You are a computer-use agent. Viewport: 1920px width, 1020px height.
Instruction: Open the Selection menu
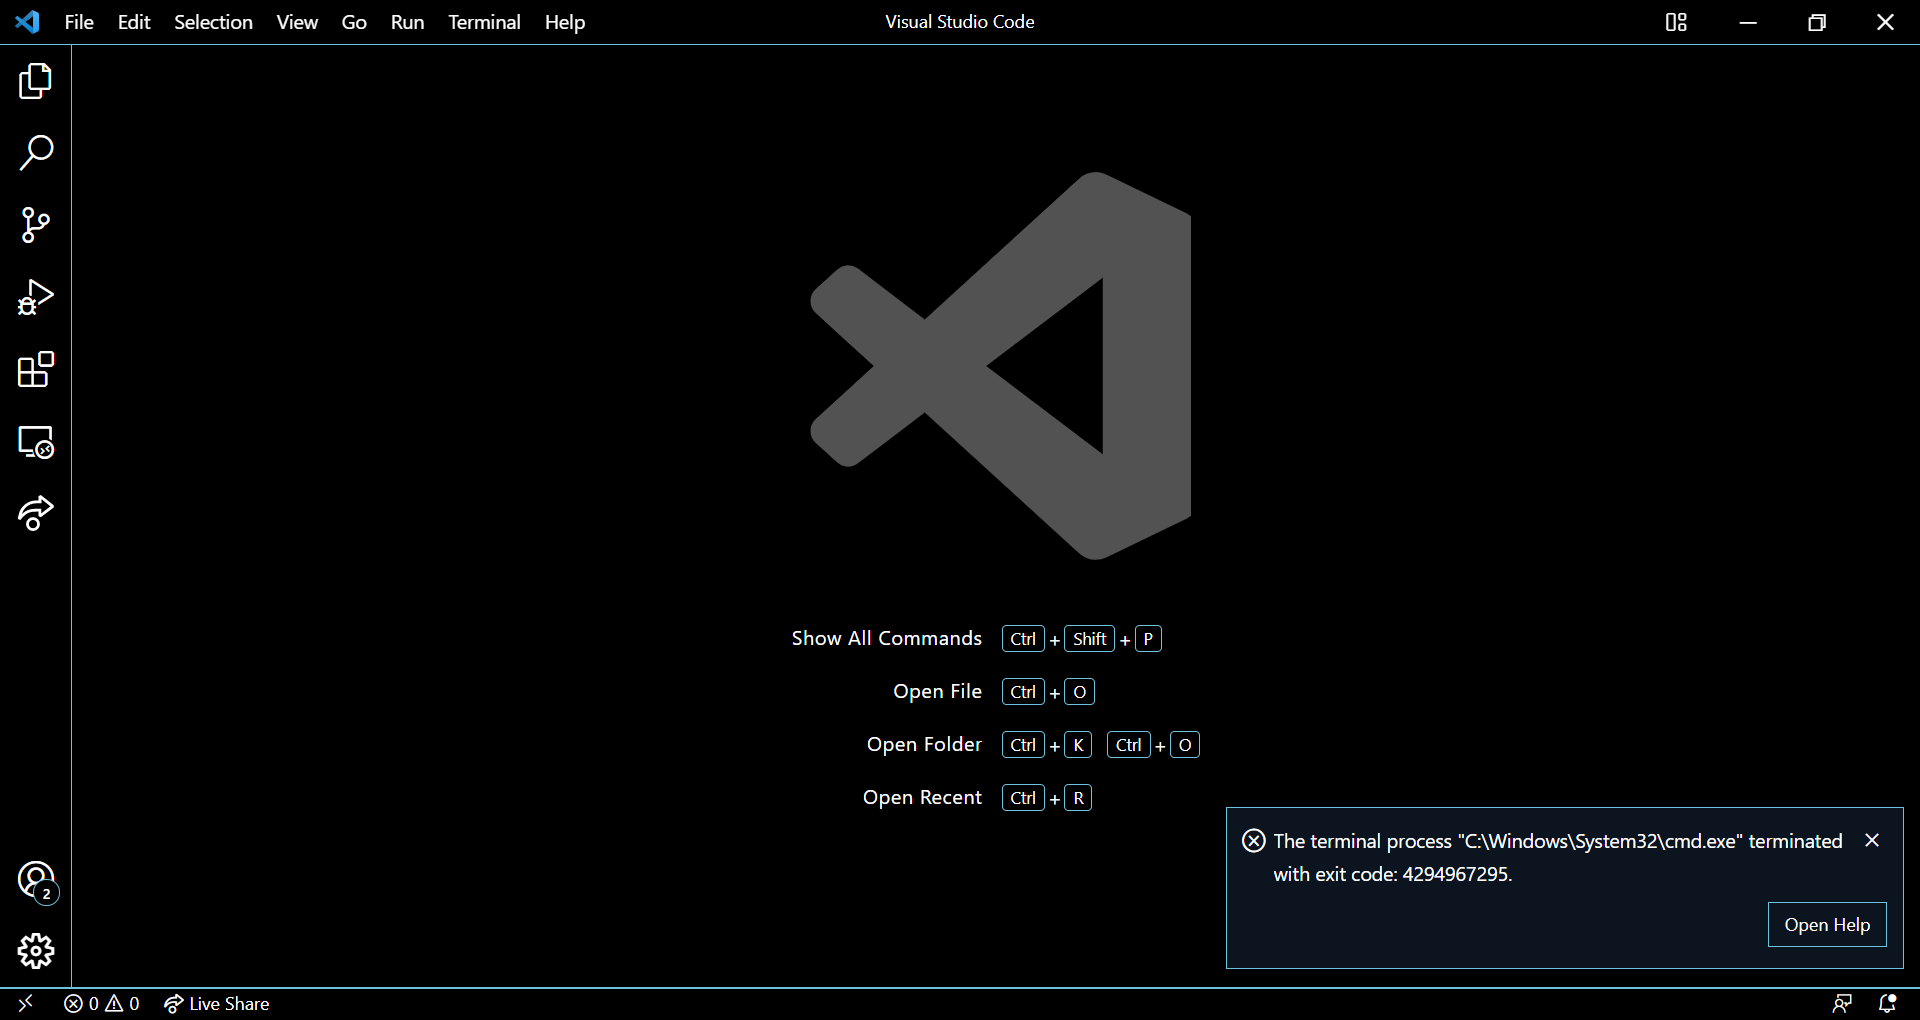[x=213, y=21]
